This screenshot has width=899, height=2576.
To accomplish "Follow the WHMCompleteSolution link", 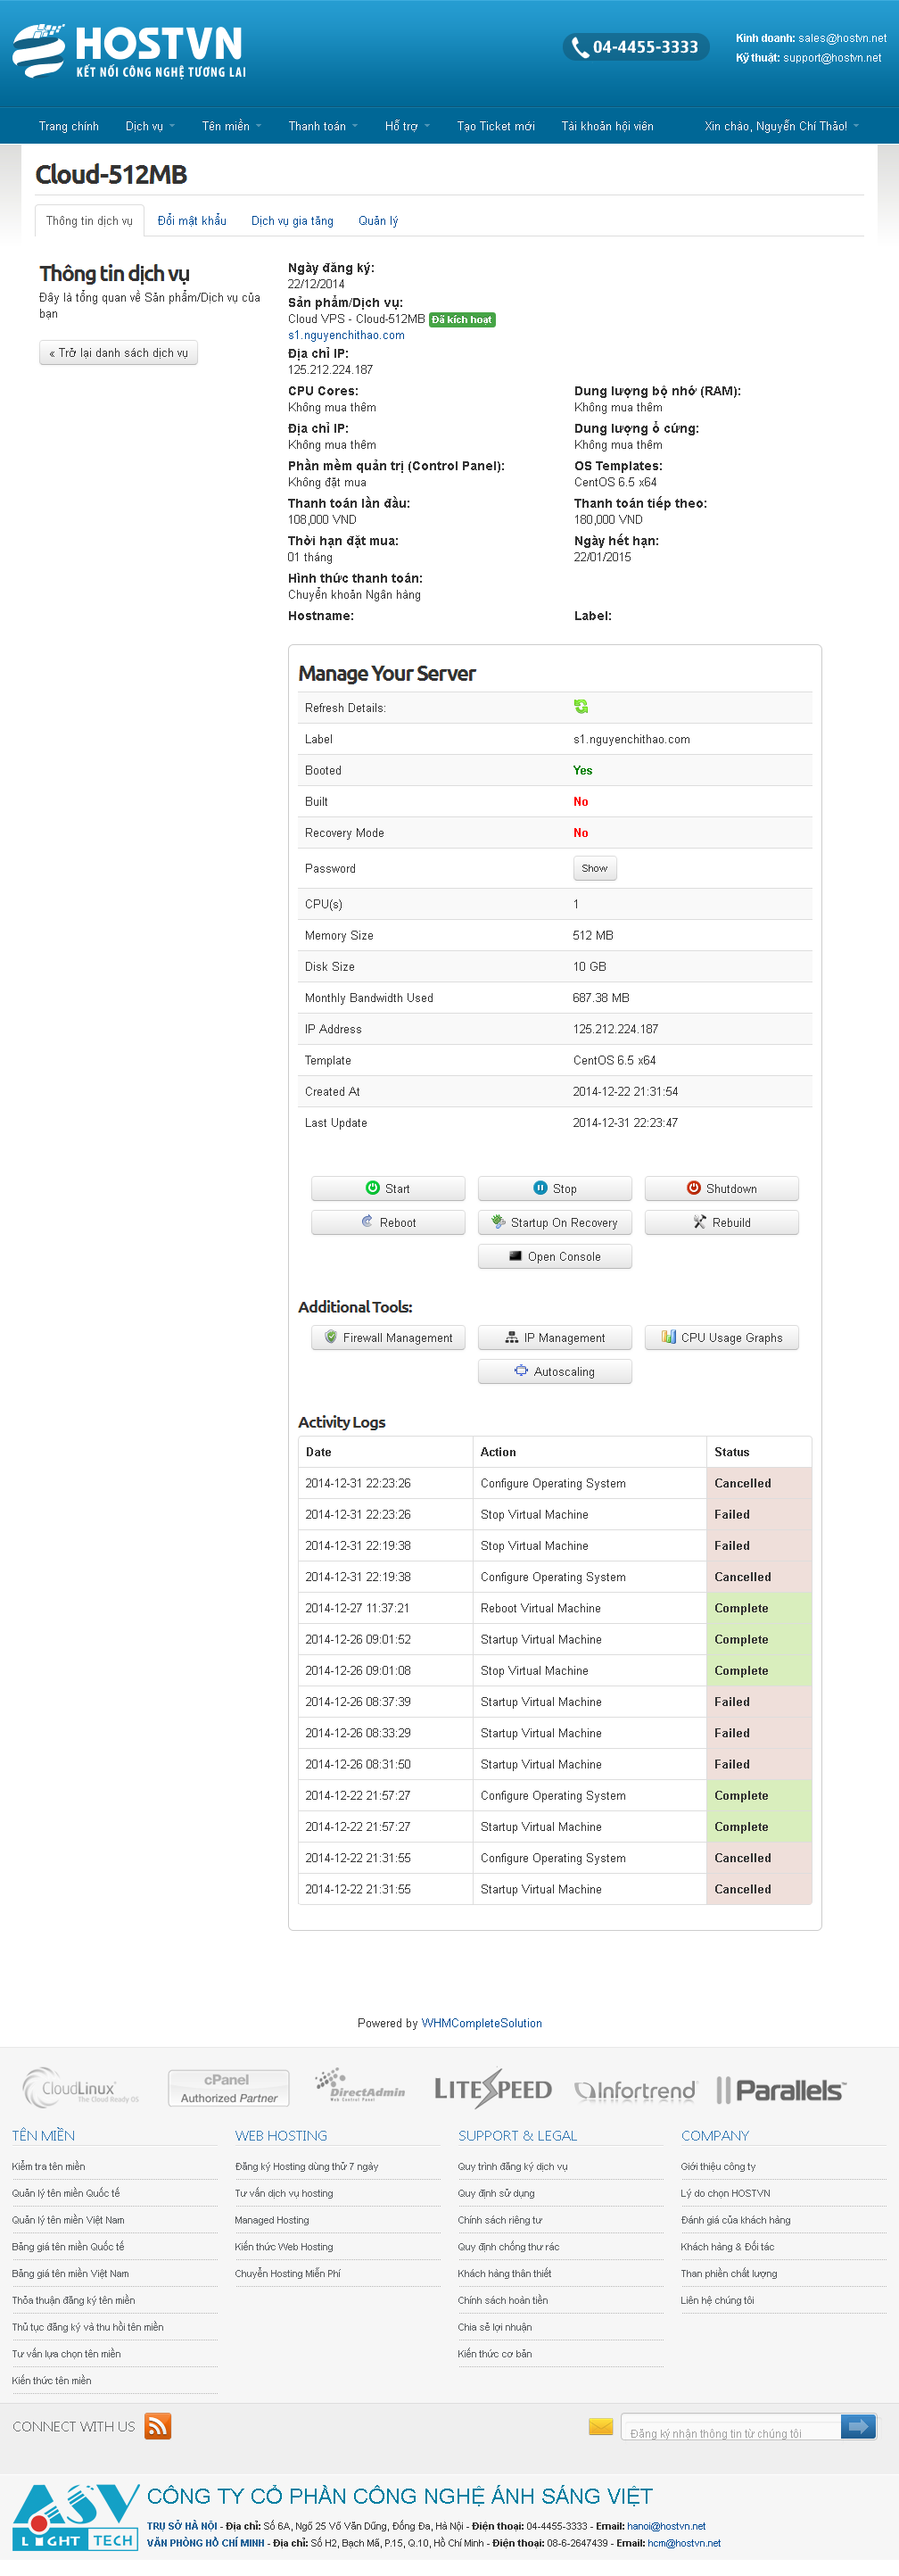I will (481, 2023).
